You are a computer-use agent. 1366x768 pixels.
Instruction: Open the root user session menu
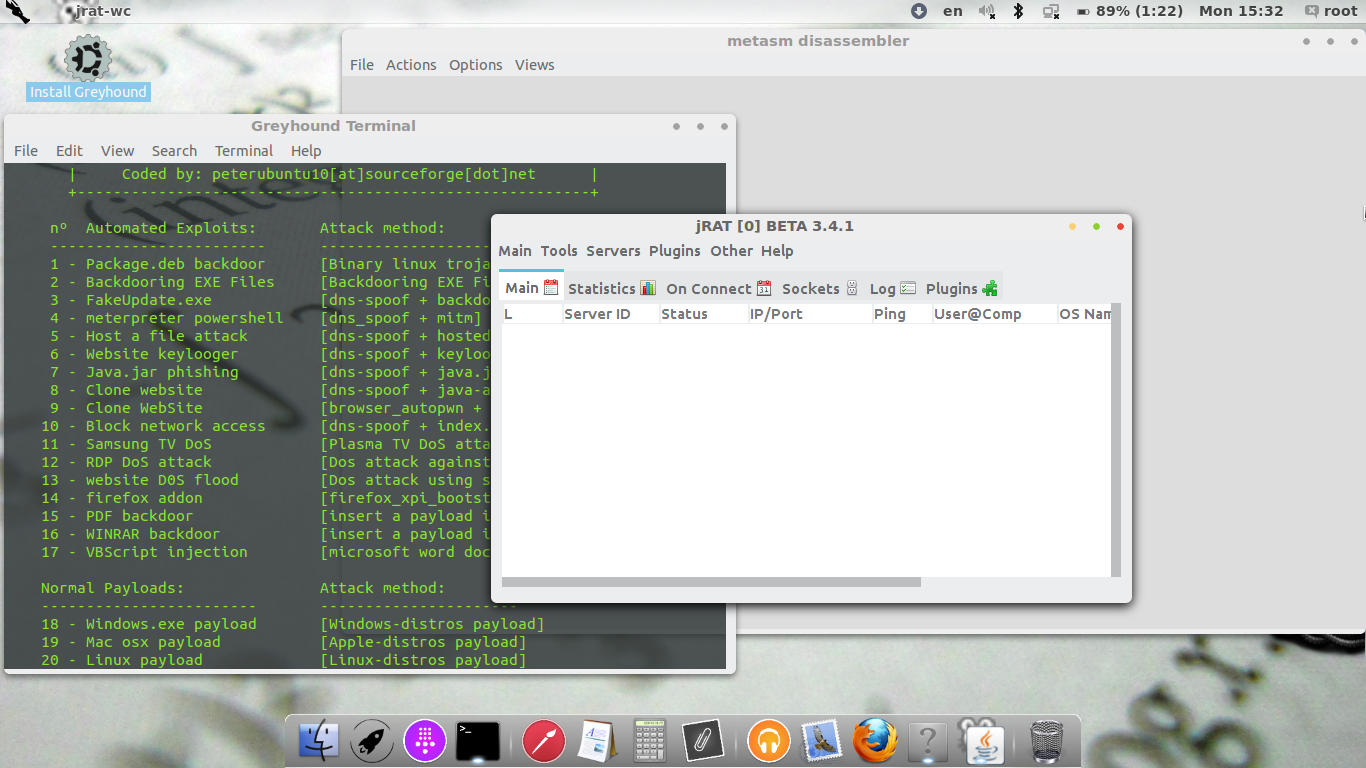pos(1331,11)
